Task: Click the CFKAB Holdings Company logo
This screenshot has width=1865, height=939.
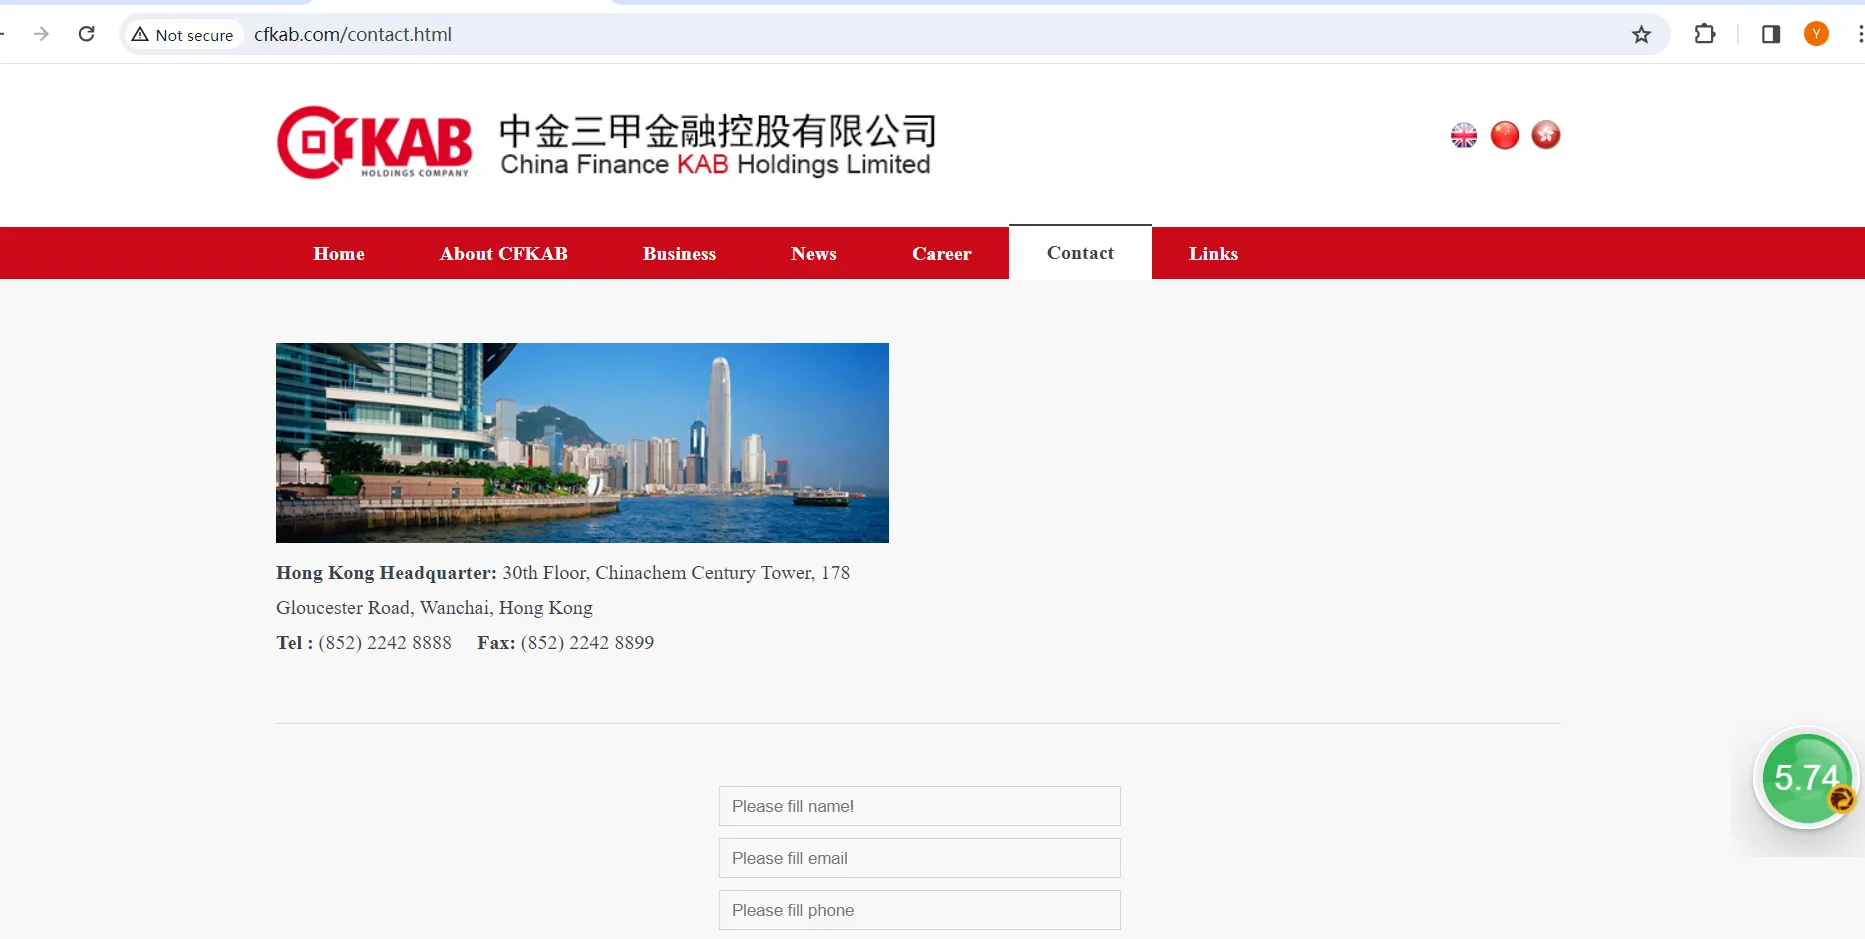Action: pos(374,142)
